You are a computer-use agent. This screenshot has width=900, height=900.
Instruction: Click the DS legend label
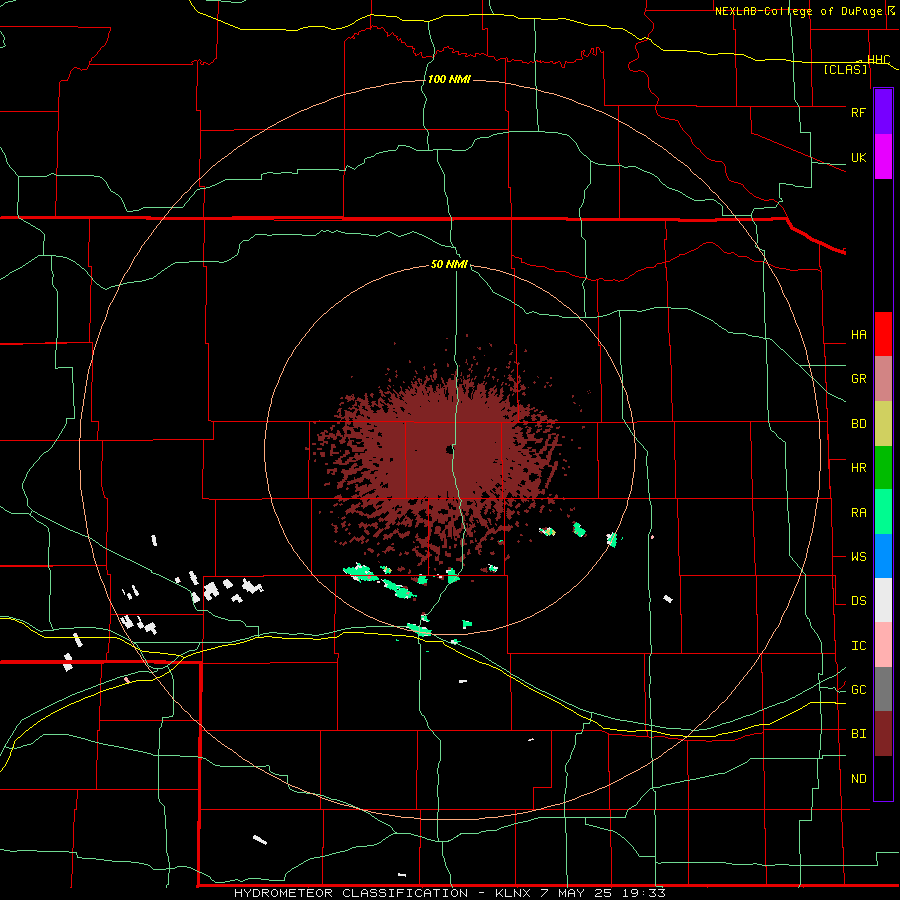click(858, 601)
